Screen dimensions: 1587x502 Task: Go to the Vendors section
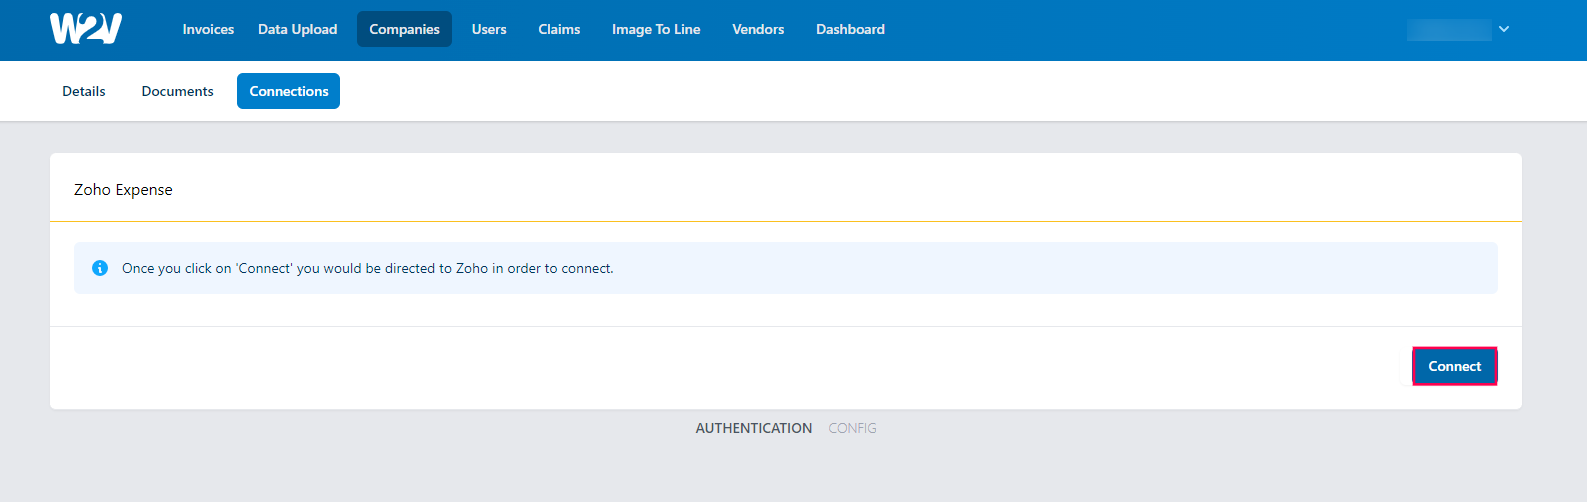coord(758,30)
